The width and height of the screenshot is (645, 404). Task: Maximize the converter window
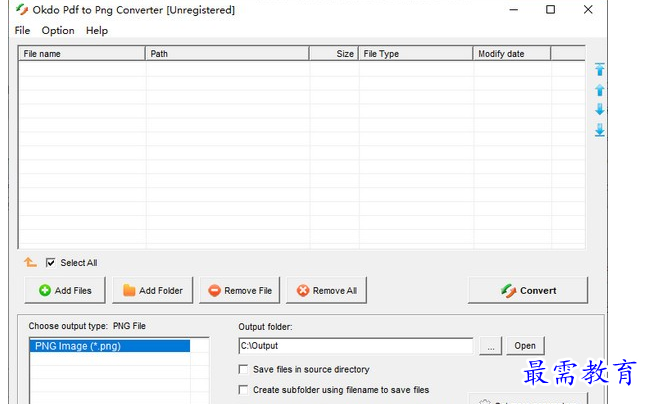(x=550, y=9)
